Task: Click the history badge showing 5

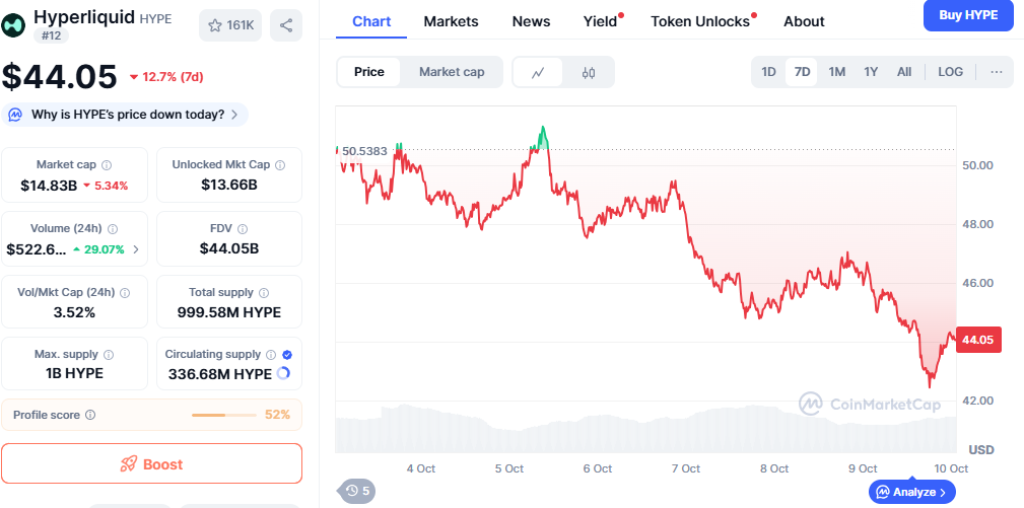Action: click(358, 490)
